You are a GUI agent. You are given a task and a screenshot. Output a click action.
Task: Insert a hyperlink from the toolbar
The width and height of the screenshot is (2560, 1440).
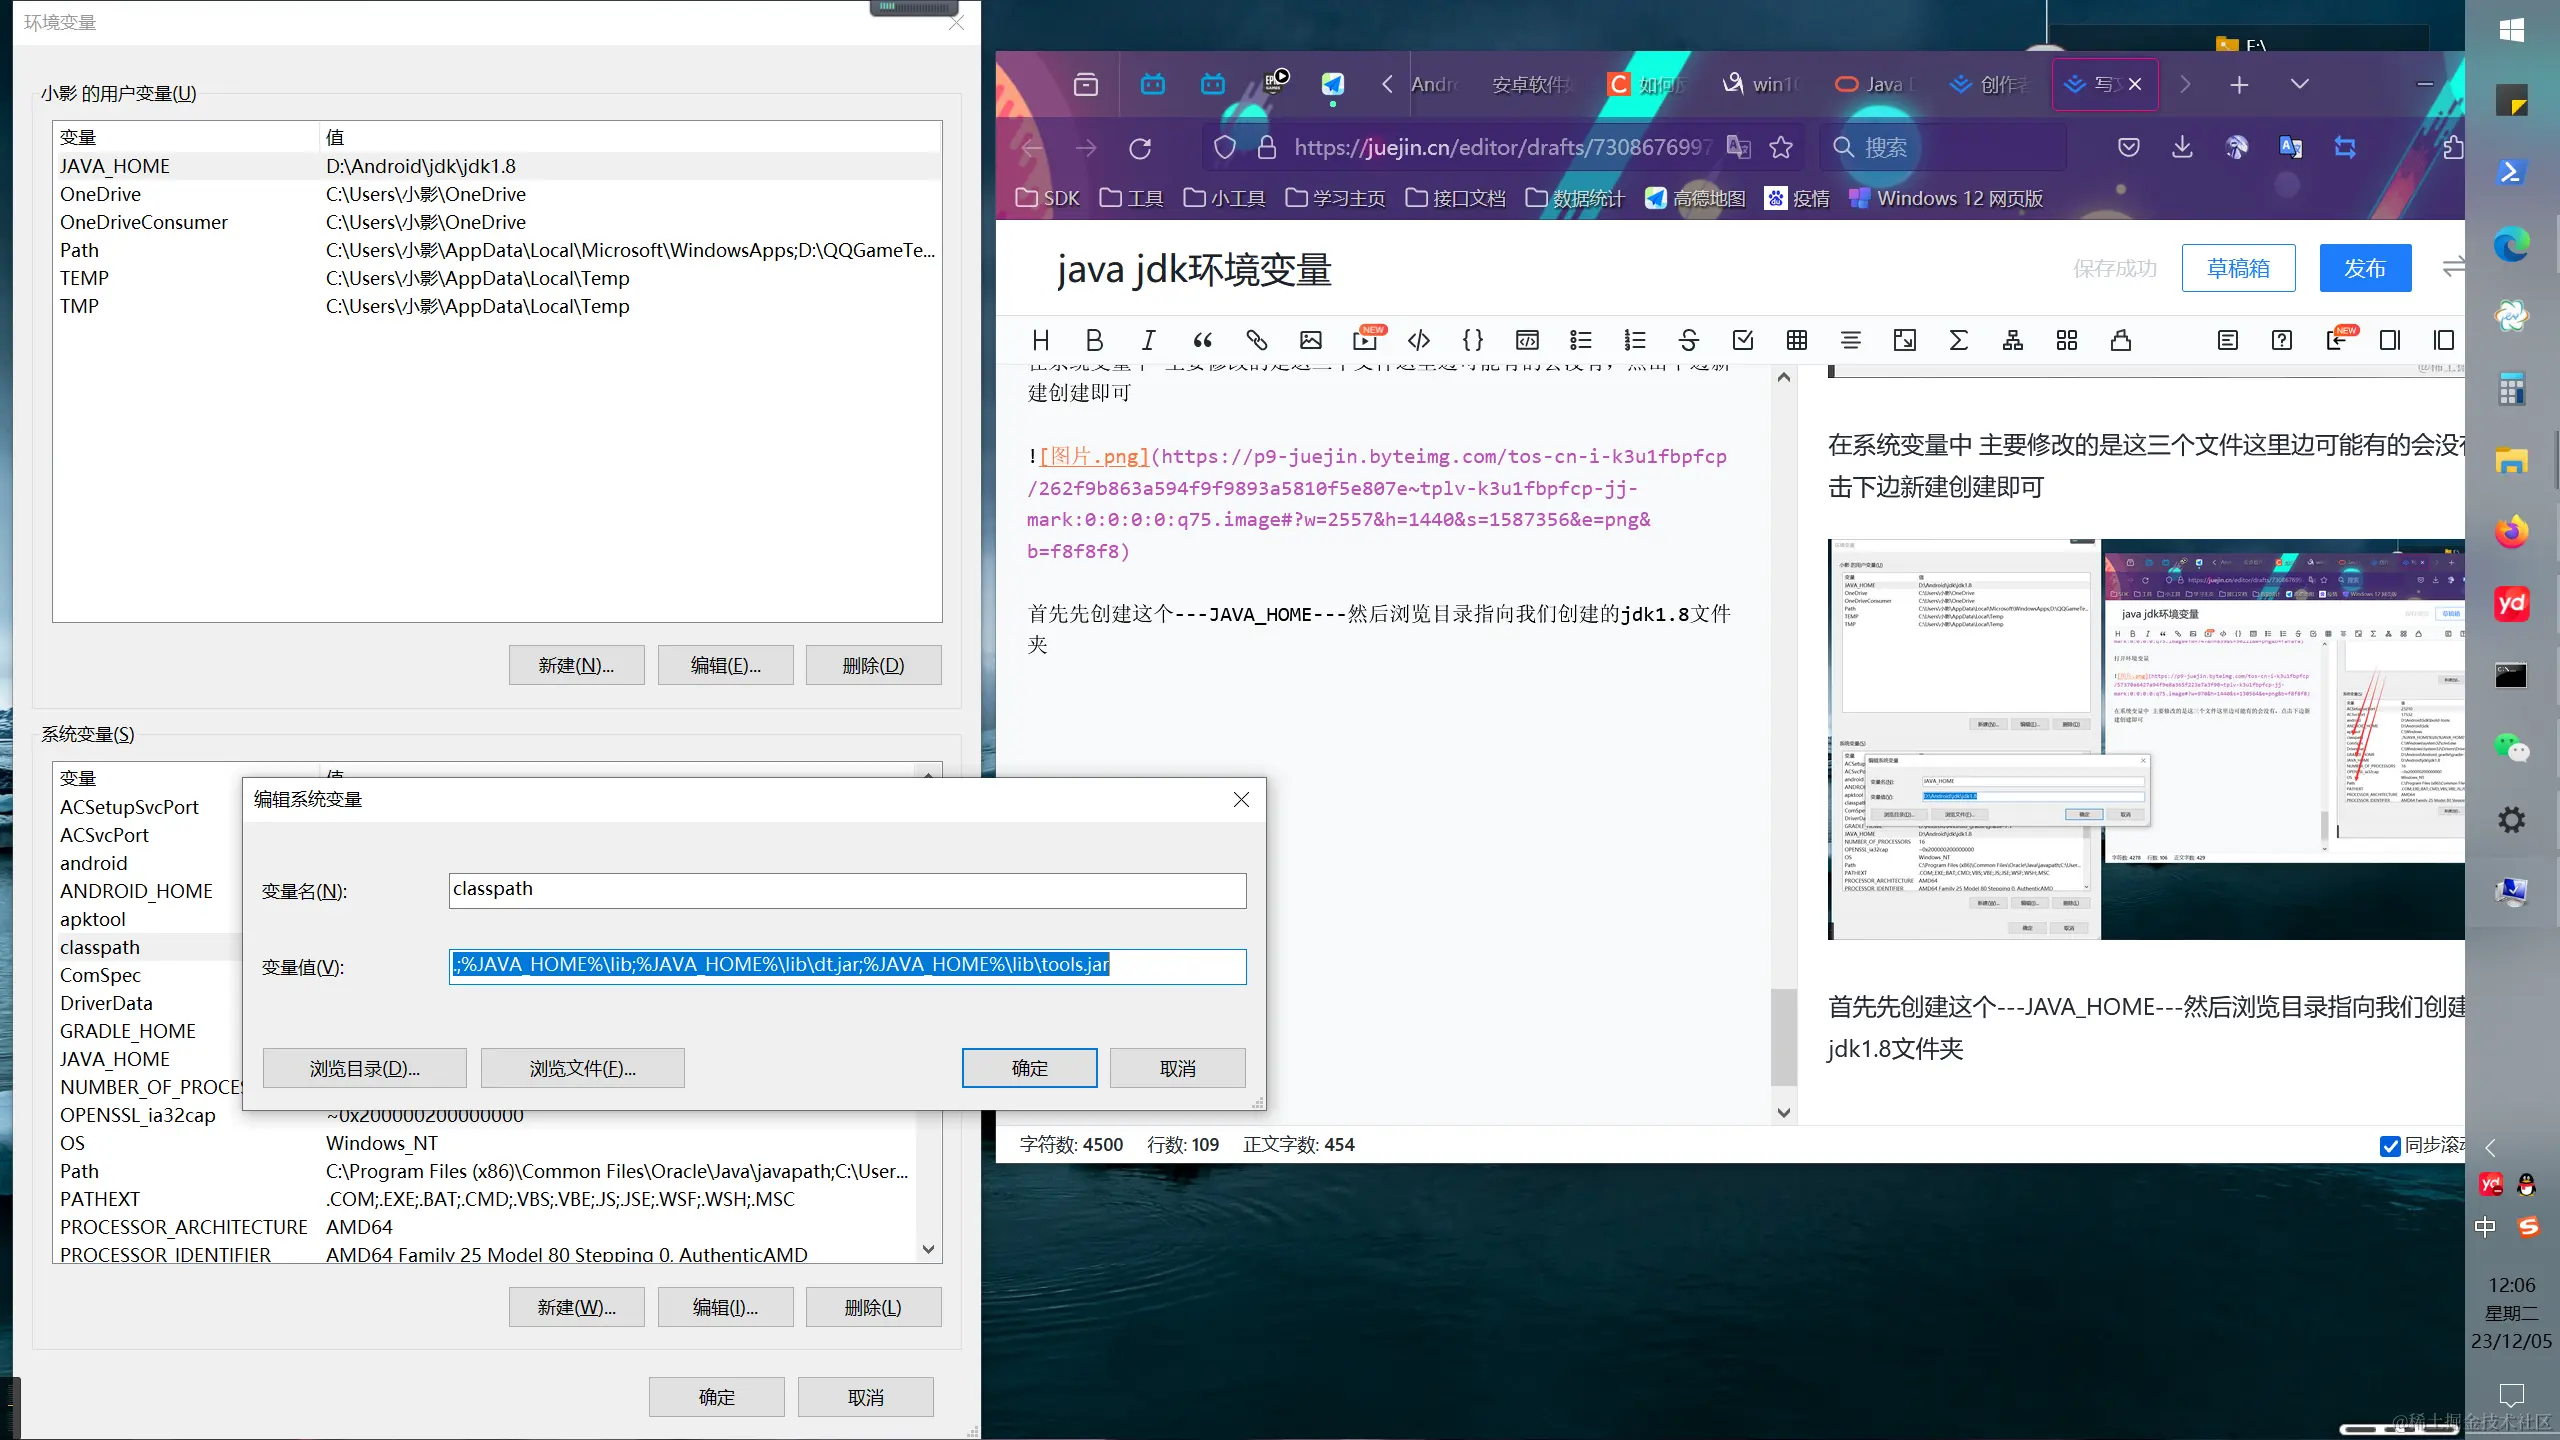(x=1256, y=340)
